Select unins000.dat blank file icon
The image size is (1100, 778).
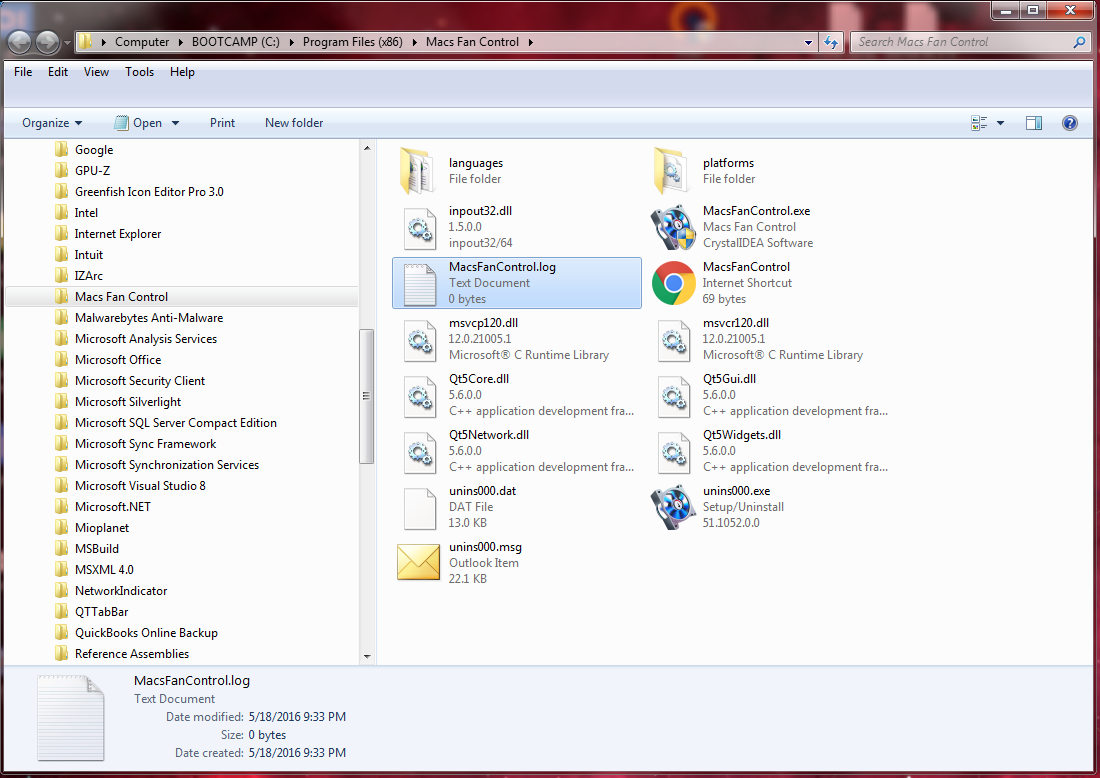click(420, 508)
